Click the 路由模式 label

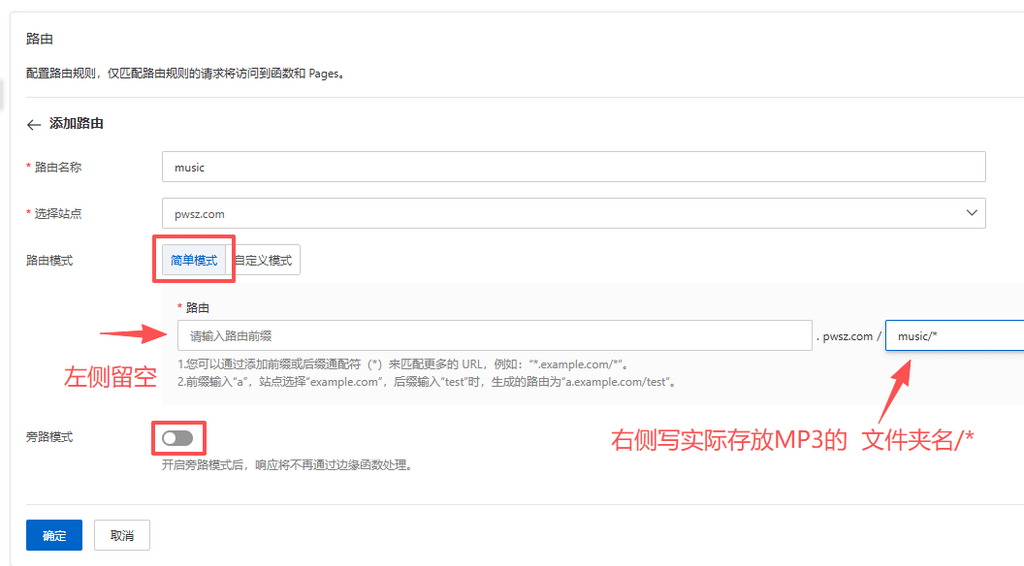point(50,260)
